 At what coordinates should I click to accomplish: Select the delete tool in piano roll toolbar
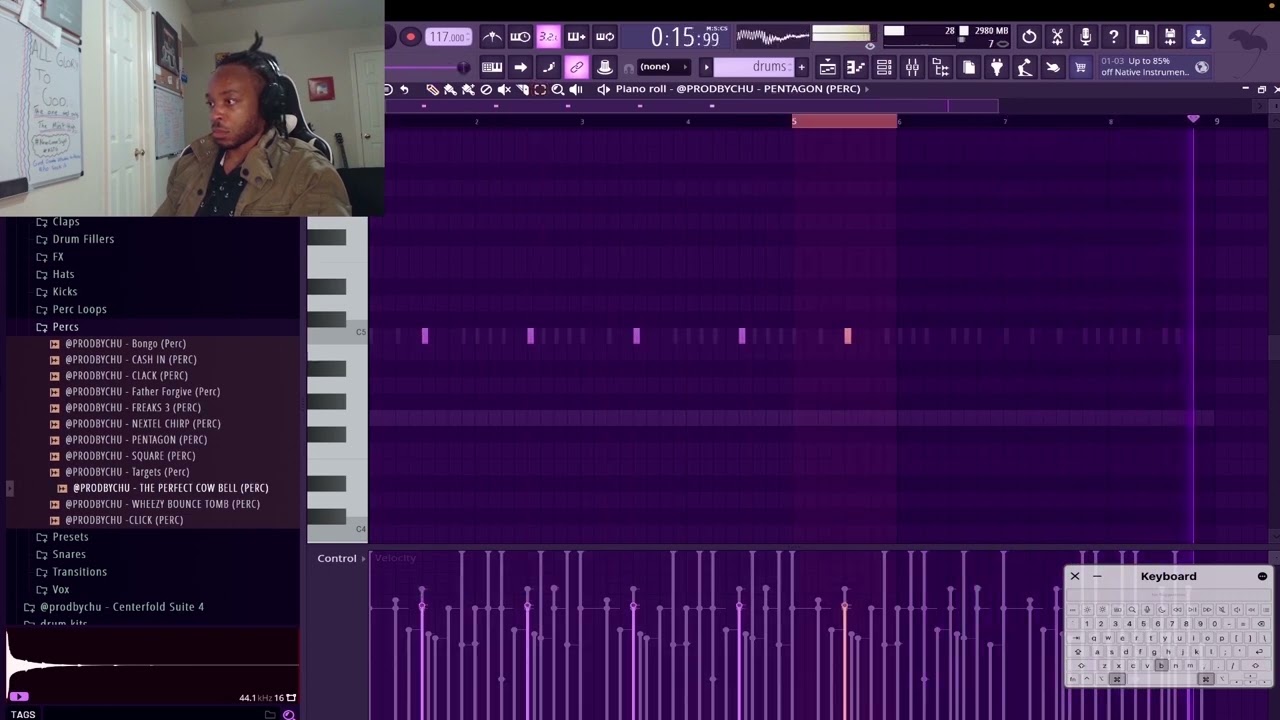[486, 89]
